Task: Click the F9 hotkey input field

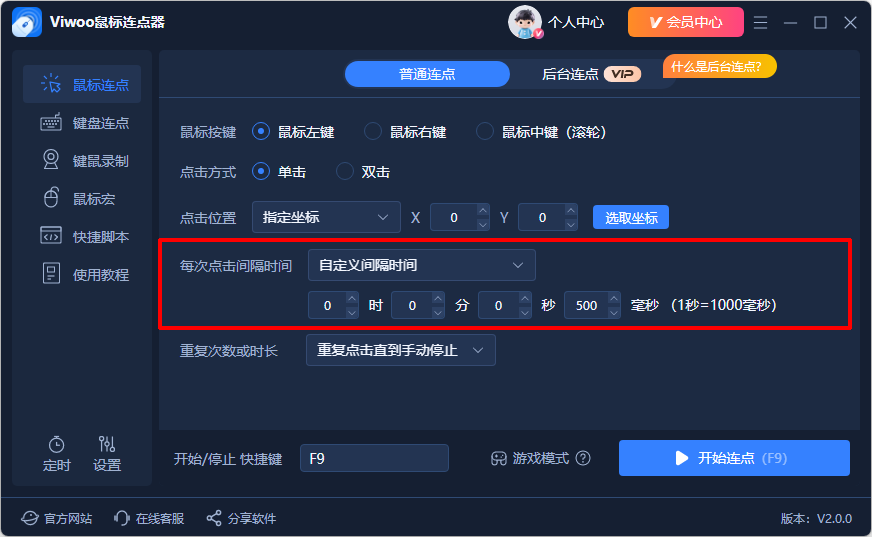Action: click(x=374, y=458)
